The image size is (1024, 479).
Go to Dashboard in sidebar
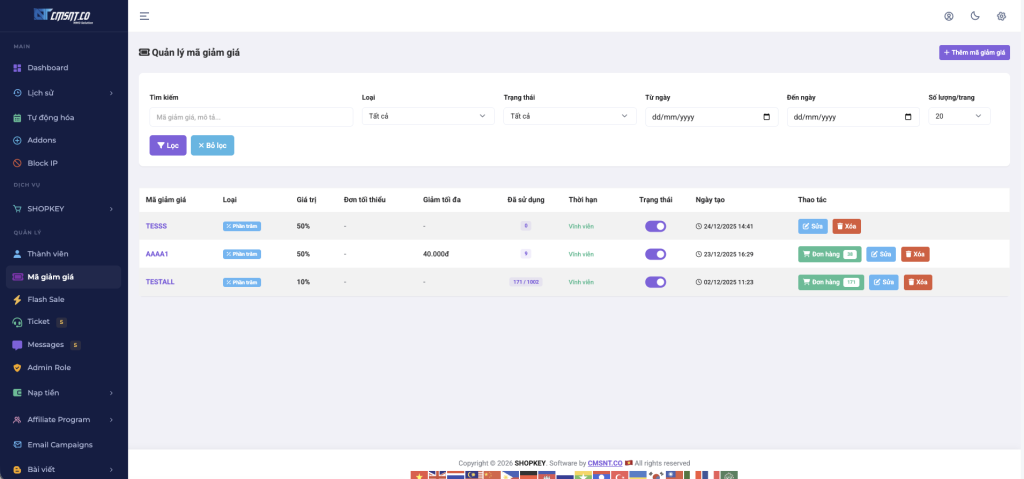(x=47, y=68)
